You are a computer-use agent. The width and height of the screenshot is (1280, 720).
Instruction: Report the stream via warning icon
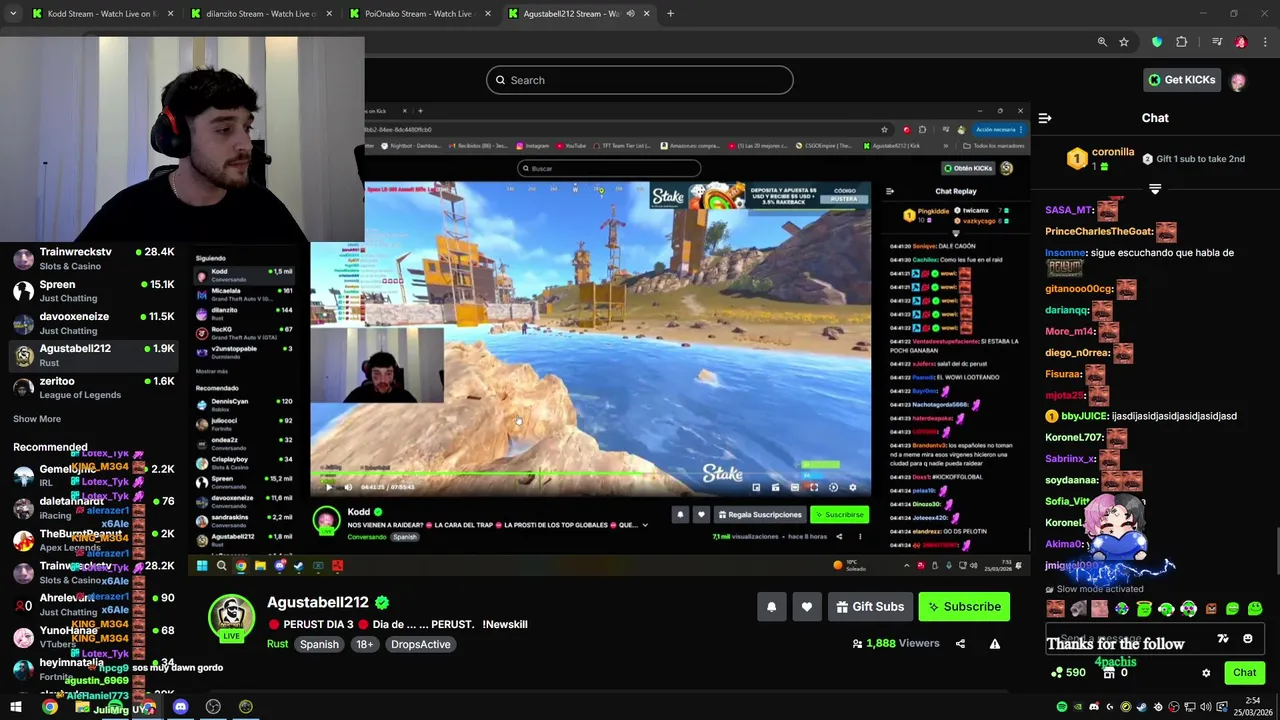[995, 644]
